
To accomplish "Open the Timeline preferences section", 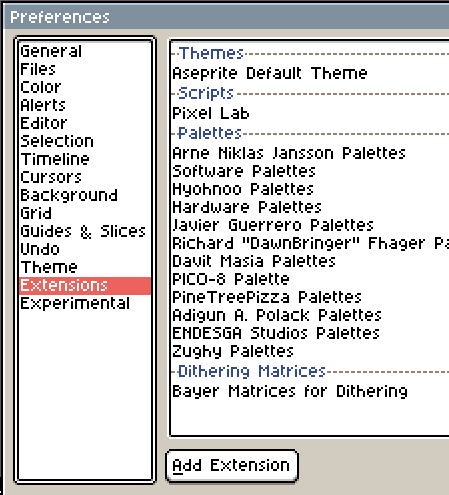I will (85, 159).
